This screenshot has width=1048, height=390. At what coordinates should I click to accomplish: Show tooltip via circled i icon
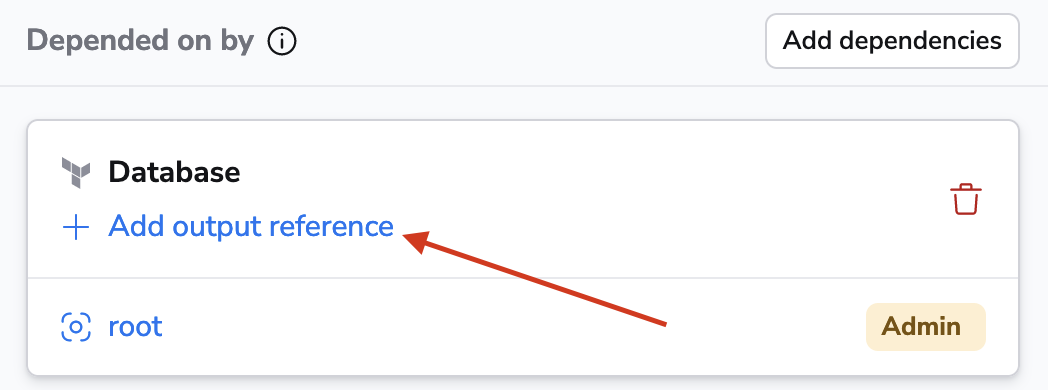[281, 42]
